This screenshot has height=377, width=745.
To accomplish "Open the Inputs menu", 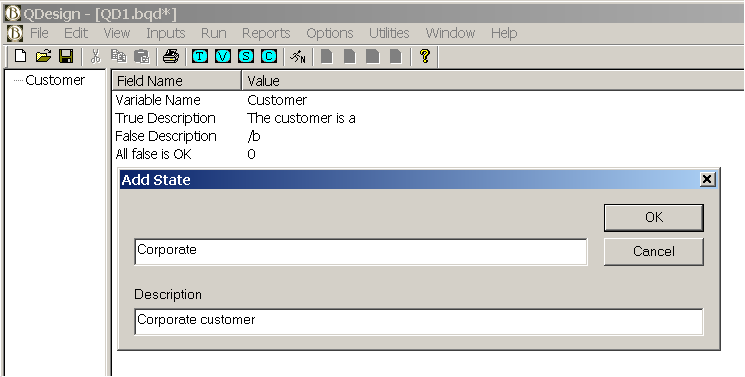I will 165,33.
